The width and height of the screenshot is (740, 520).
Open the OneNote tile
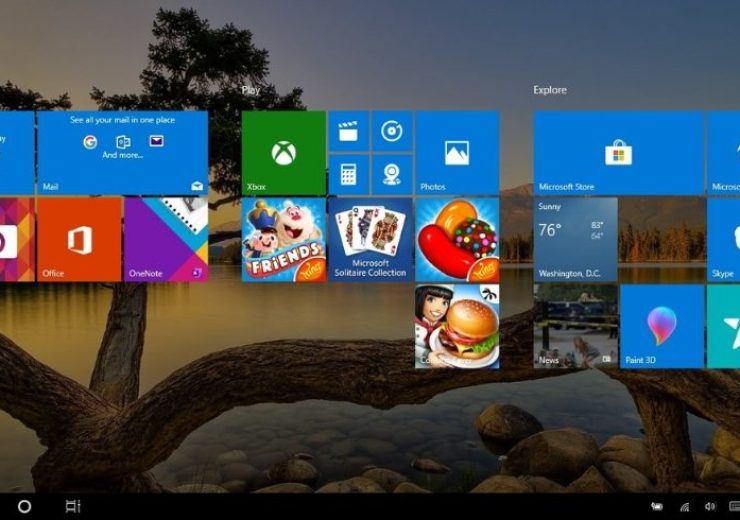(166, 239)
